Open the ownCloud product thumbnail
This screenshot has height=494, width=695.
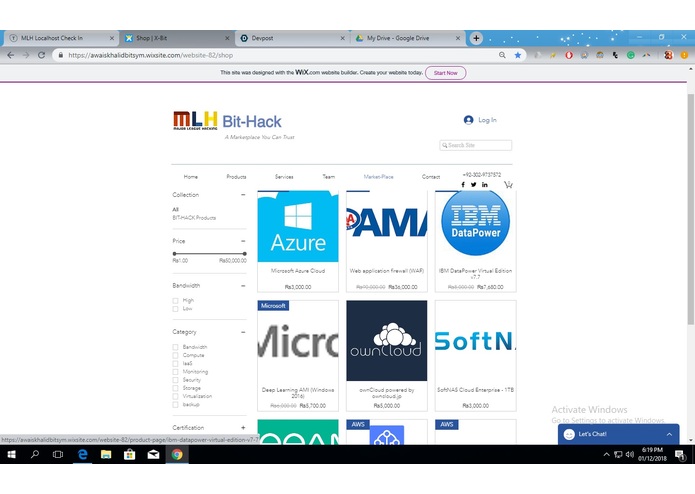click(387, 341)
